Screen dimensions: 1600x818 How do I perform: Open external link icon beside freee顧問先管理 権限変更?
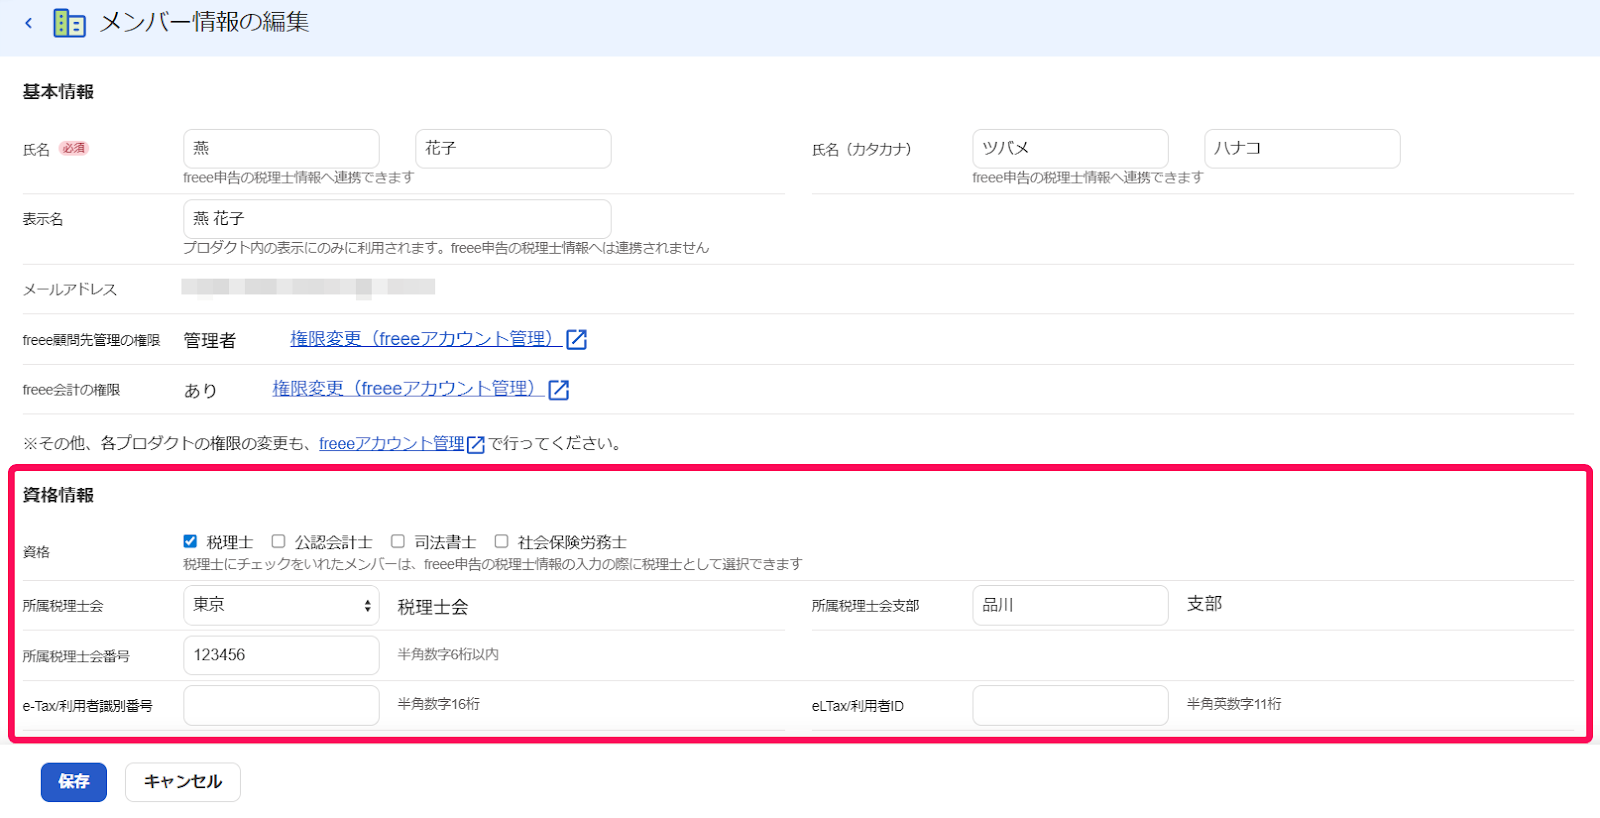pos(577,340)
